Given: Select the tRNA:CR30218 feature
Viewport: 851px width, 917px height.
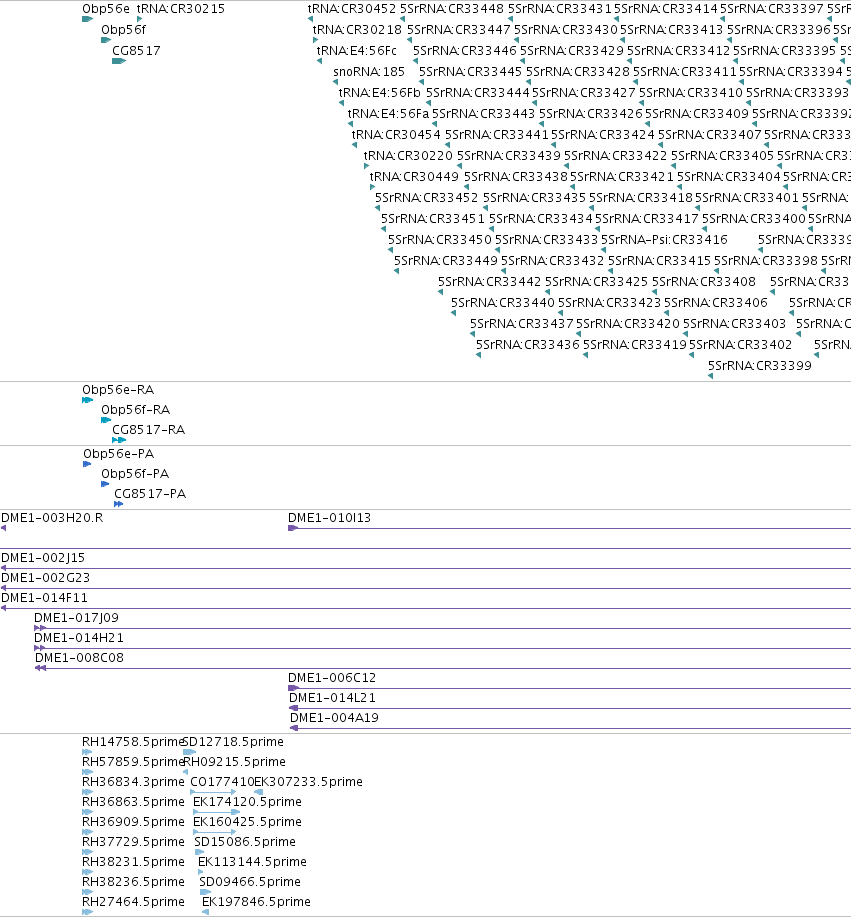Looking at the screenshot, I should 357,30.
